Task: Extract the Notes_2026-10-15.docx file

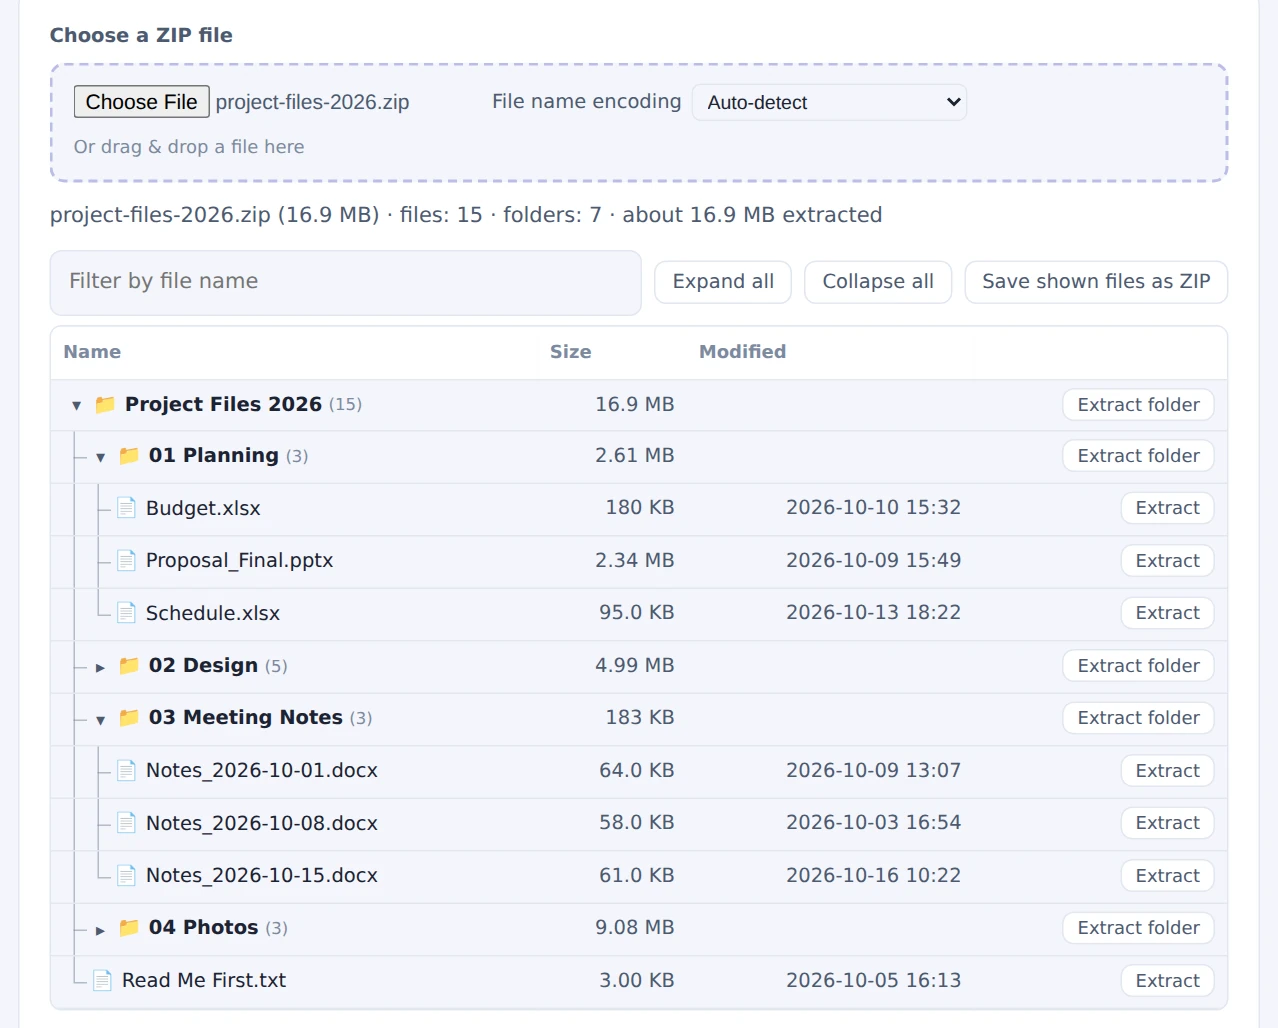Action: [x=1167, y=876]
